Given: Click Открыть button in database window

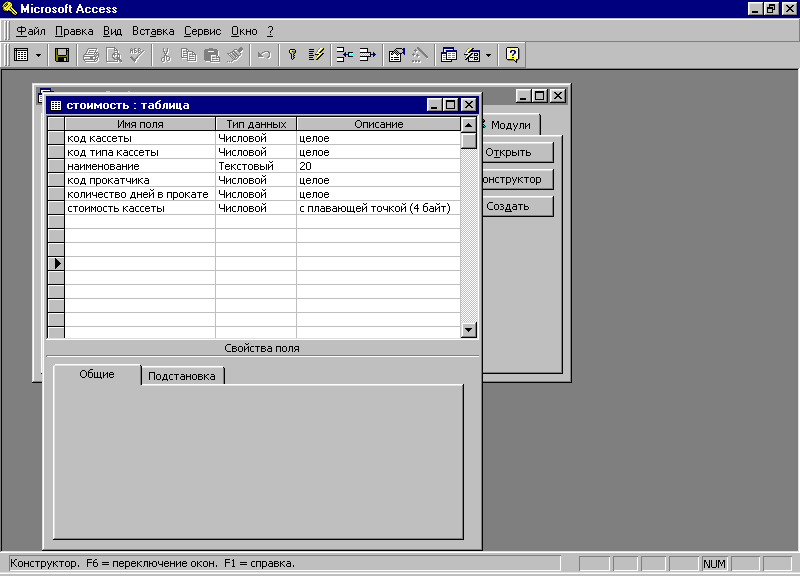Looking at the screenshot, I should pyautogui.click(x=517, y=153).
